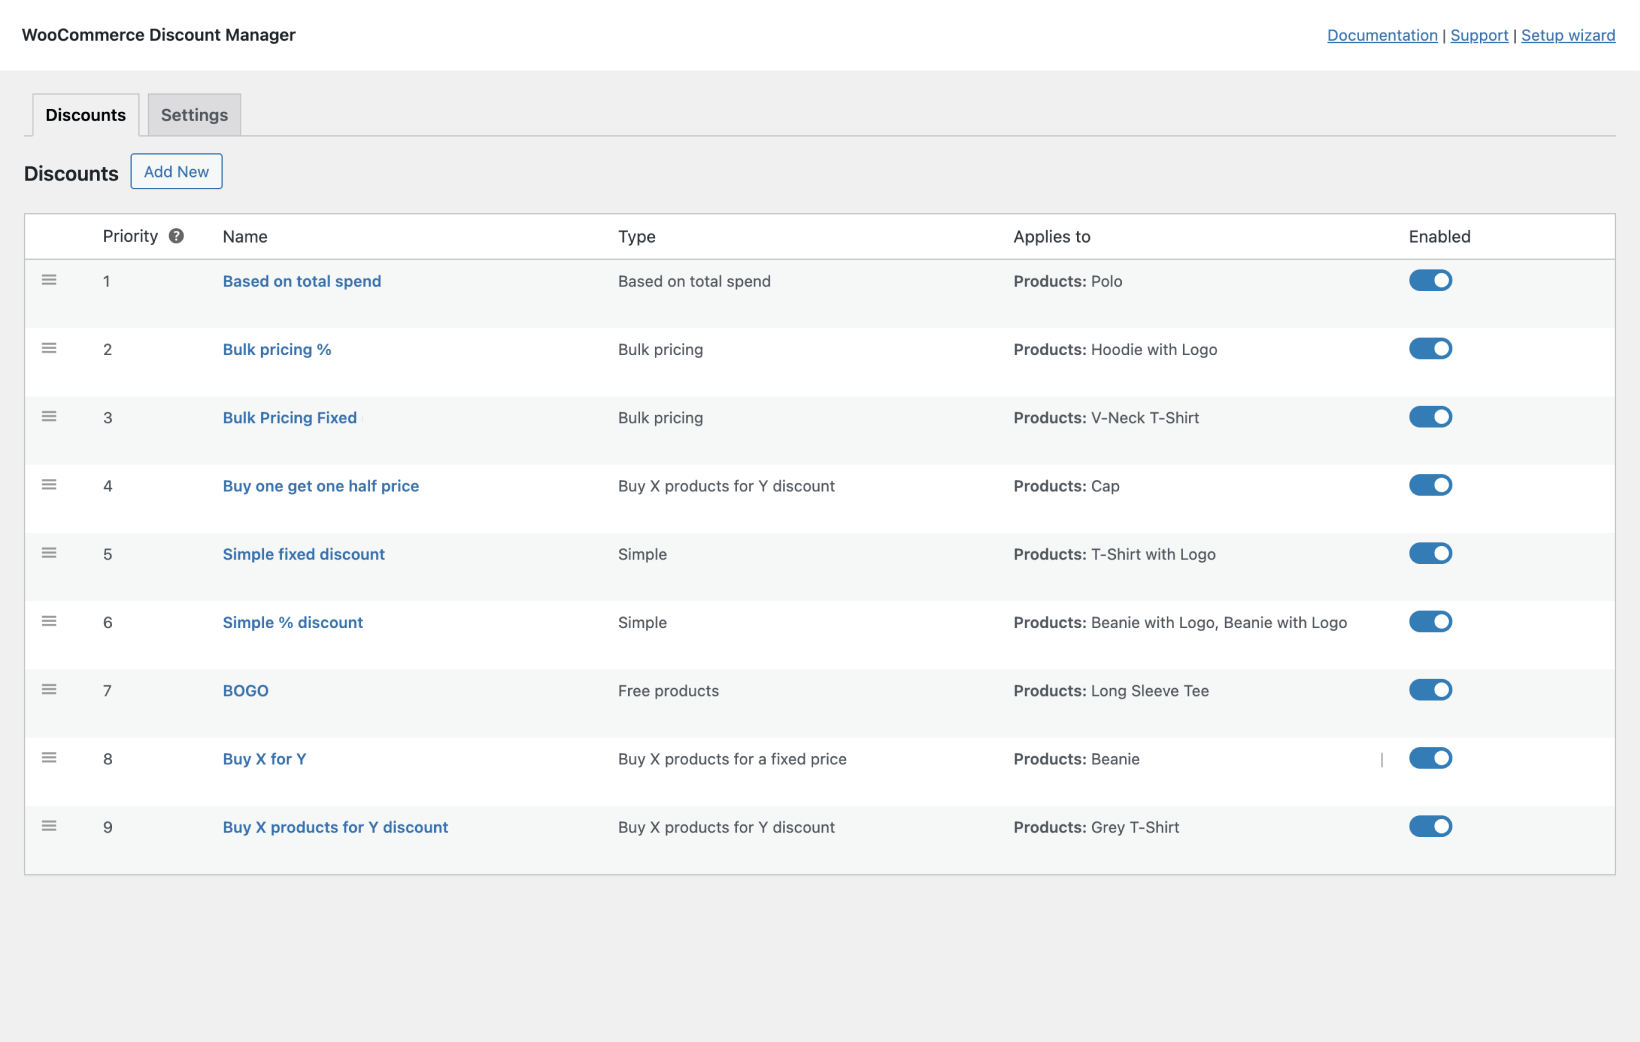Open the Setup wizard
1640x1042 pixels.
[x=1568, y=35]
